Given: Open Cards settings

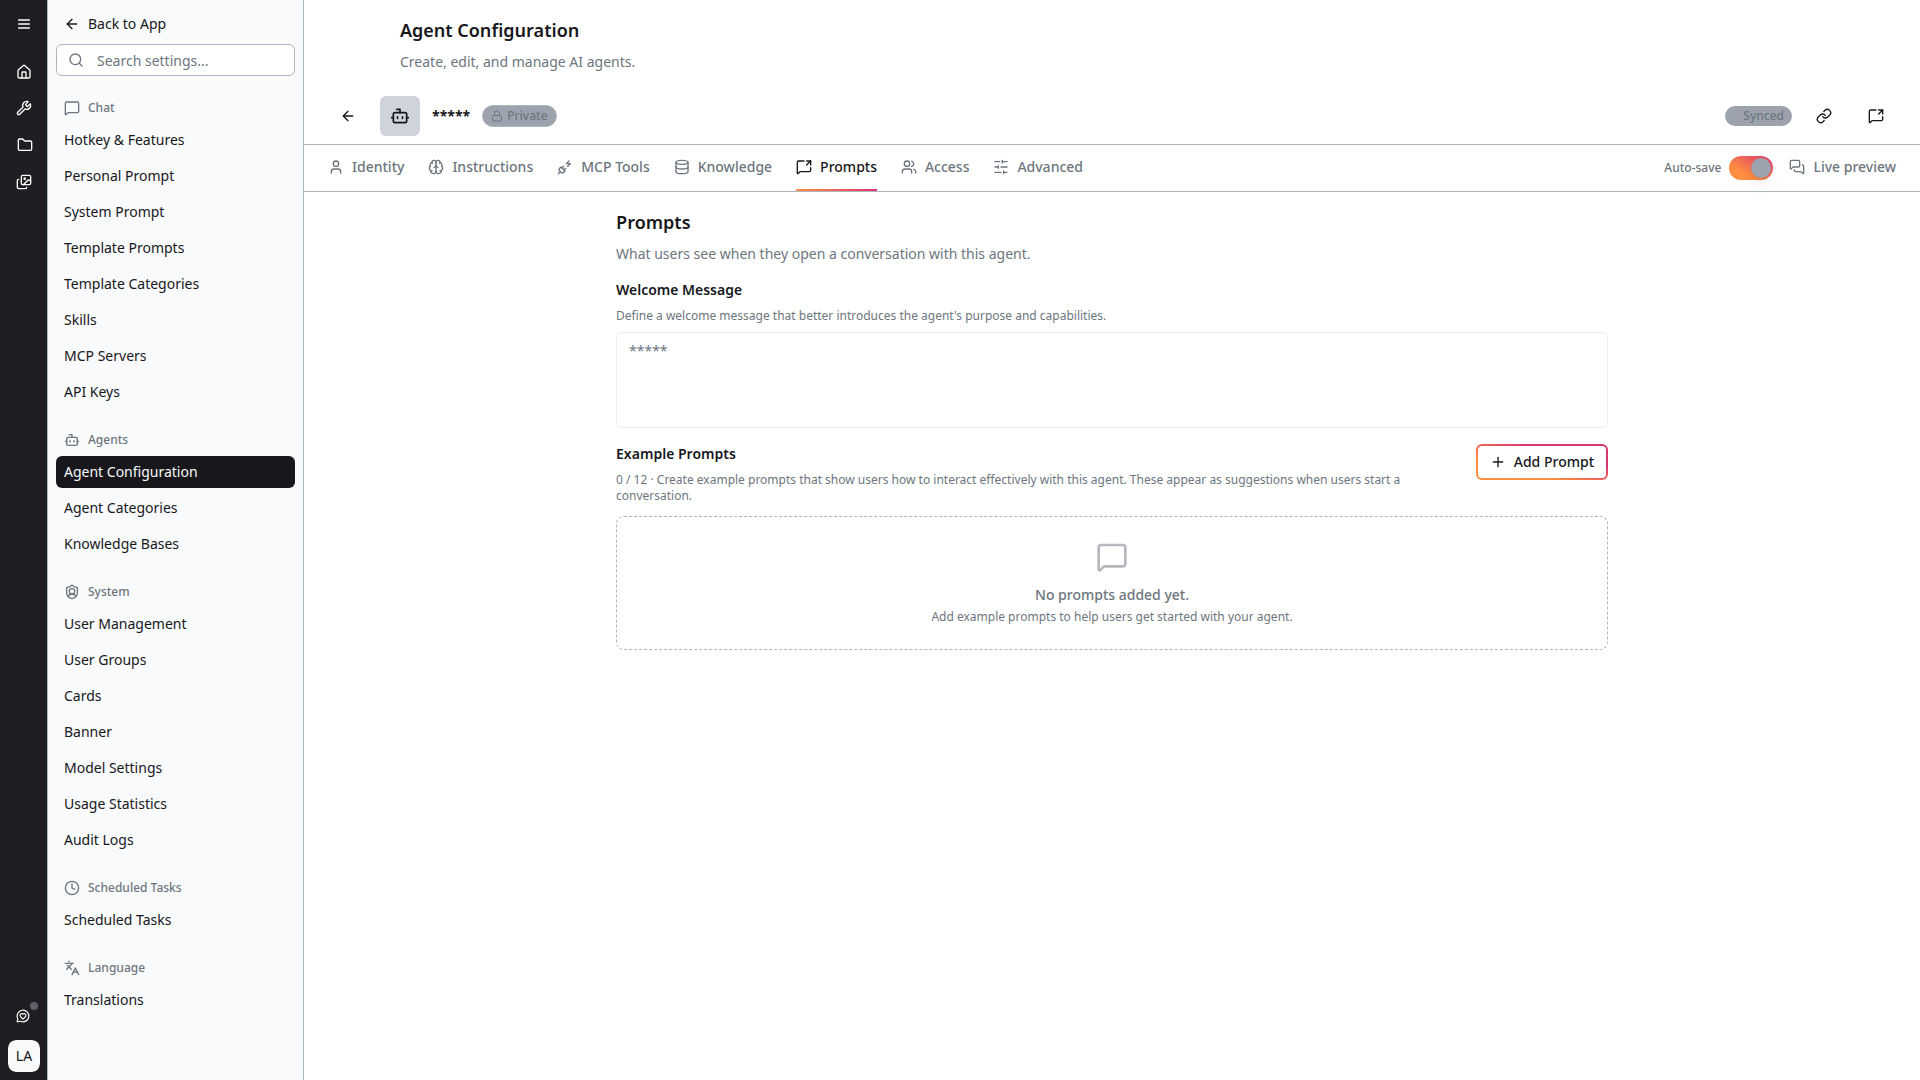Looking at the screenshot, I should tap(175, 696).
